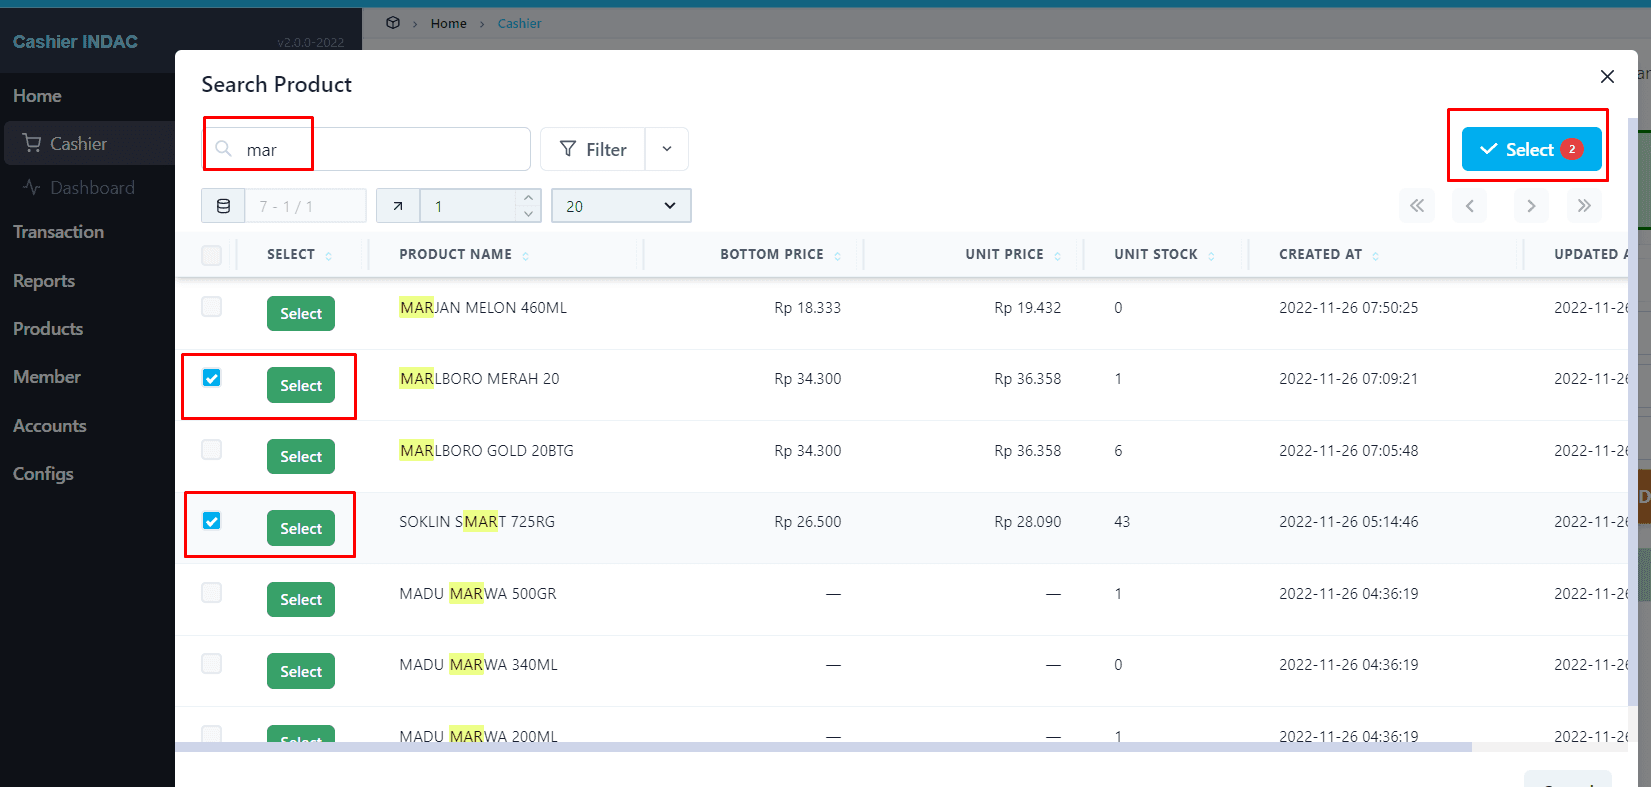Click the cube icon in breadcrumb
Screen dimensions: 1651x787
393,23
